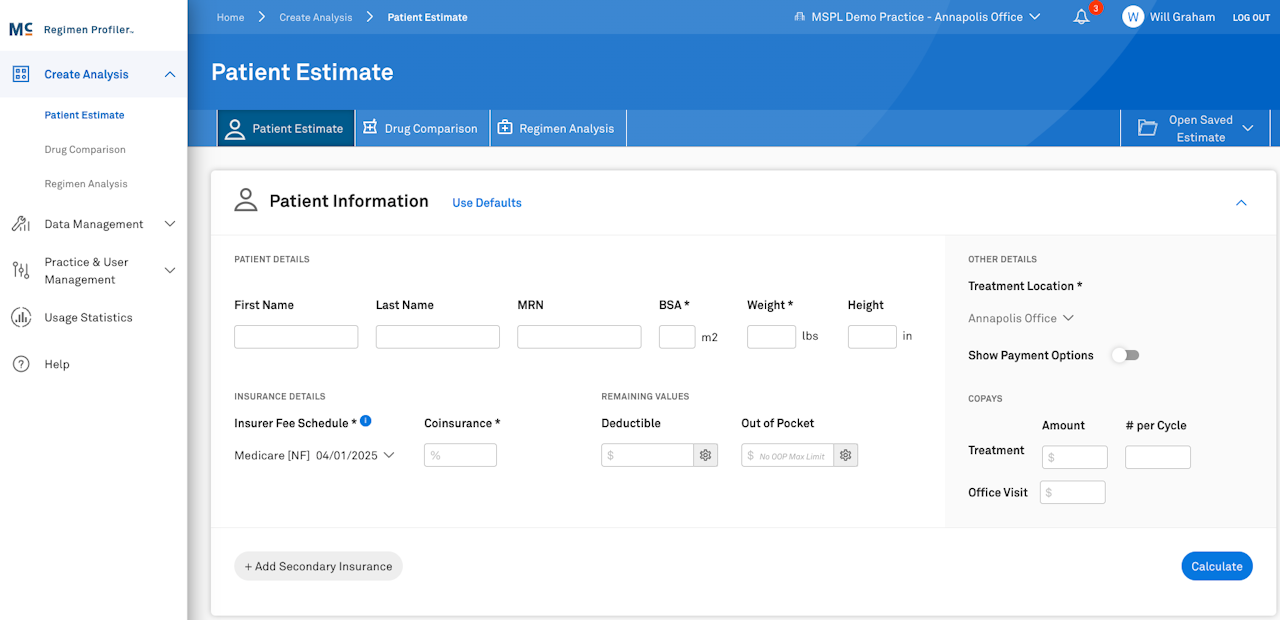
Task: Click the Usage Statistics chart icon
Action: [21, 318]
